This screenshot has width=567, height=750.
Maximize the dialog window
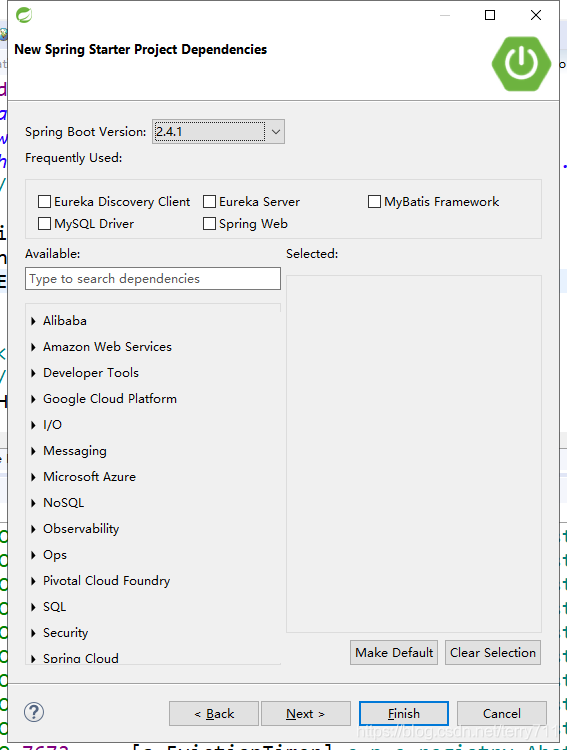[x=490, y=15]
